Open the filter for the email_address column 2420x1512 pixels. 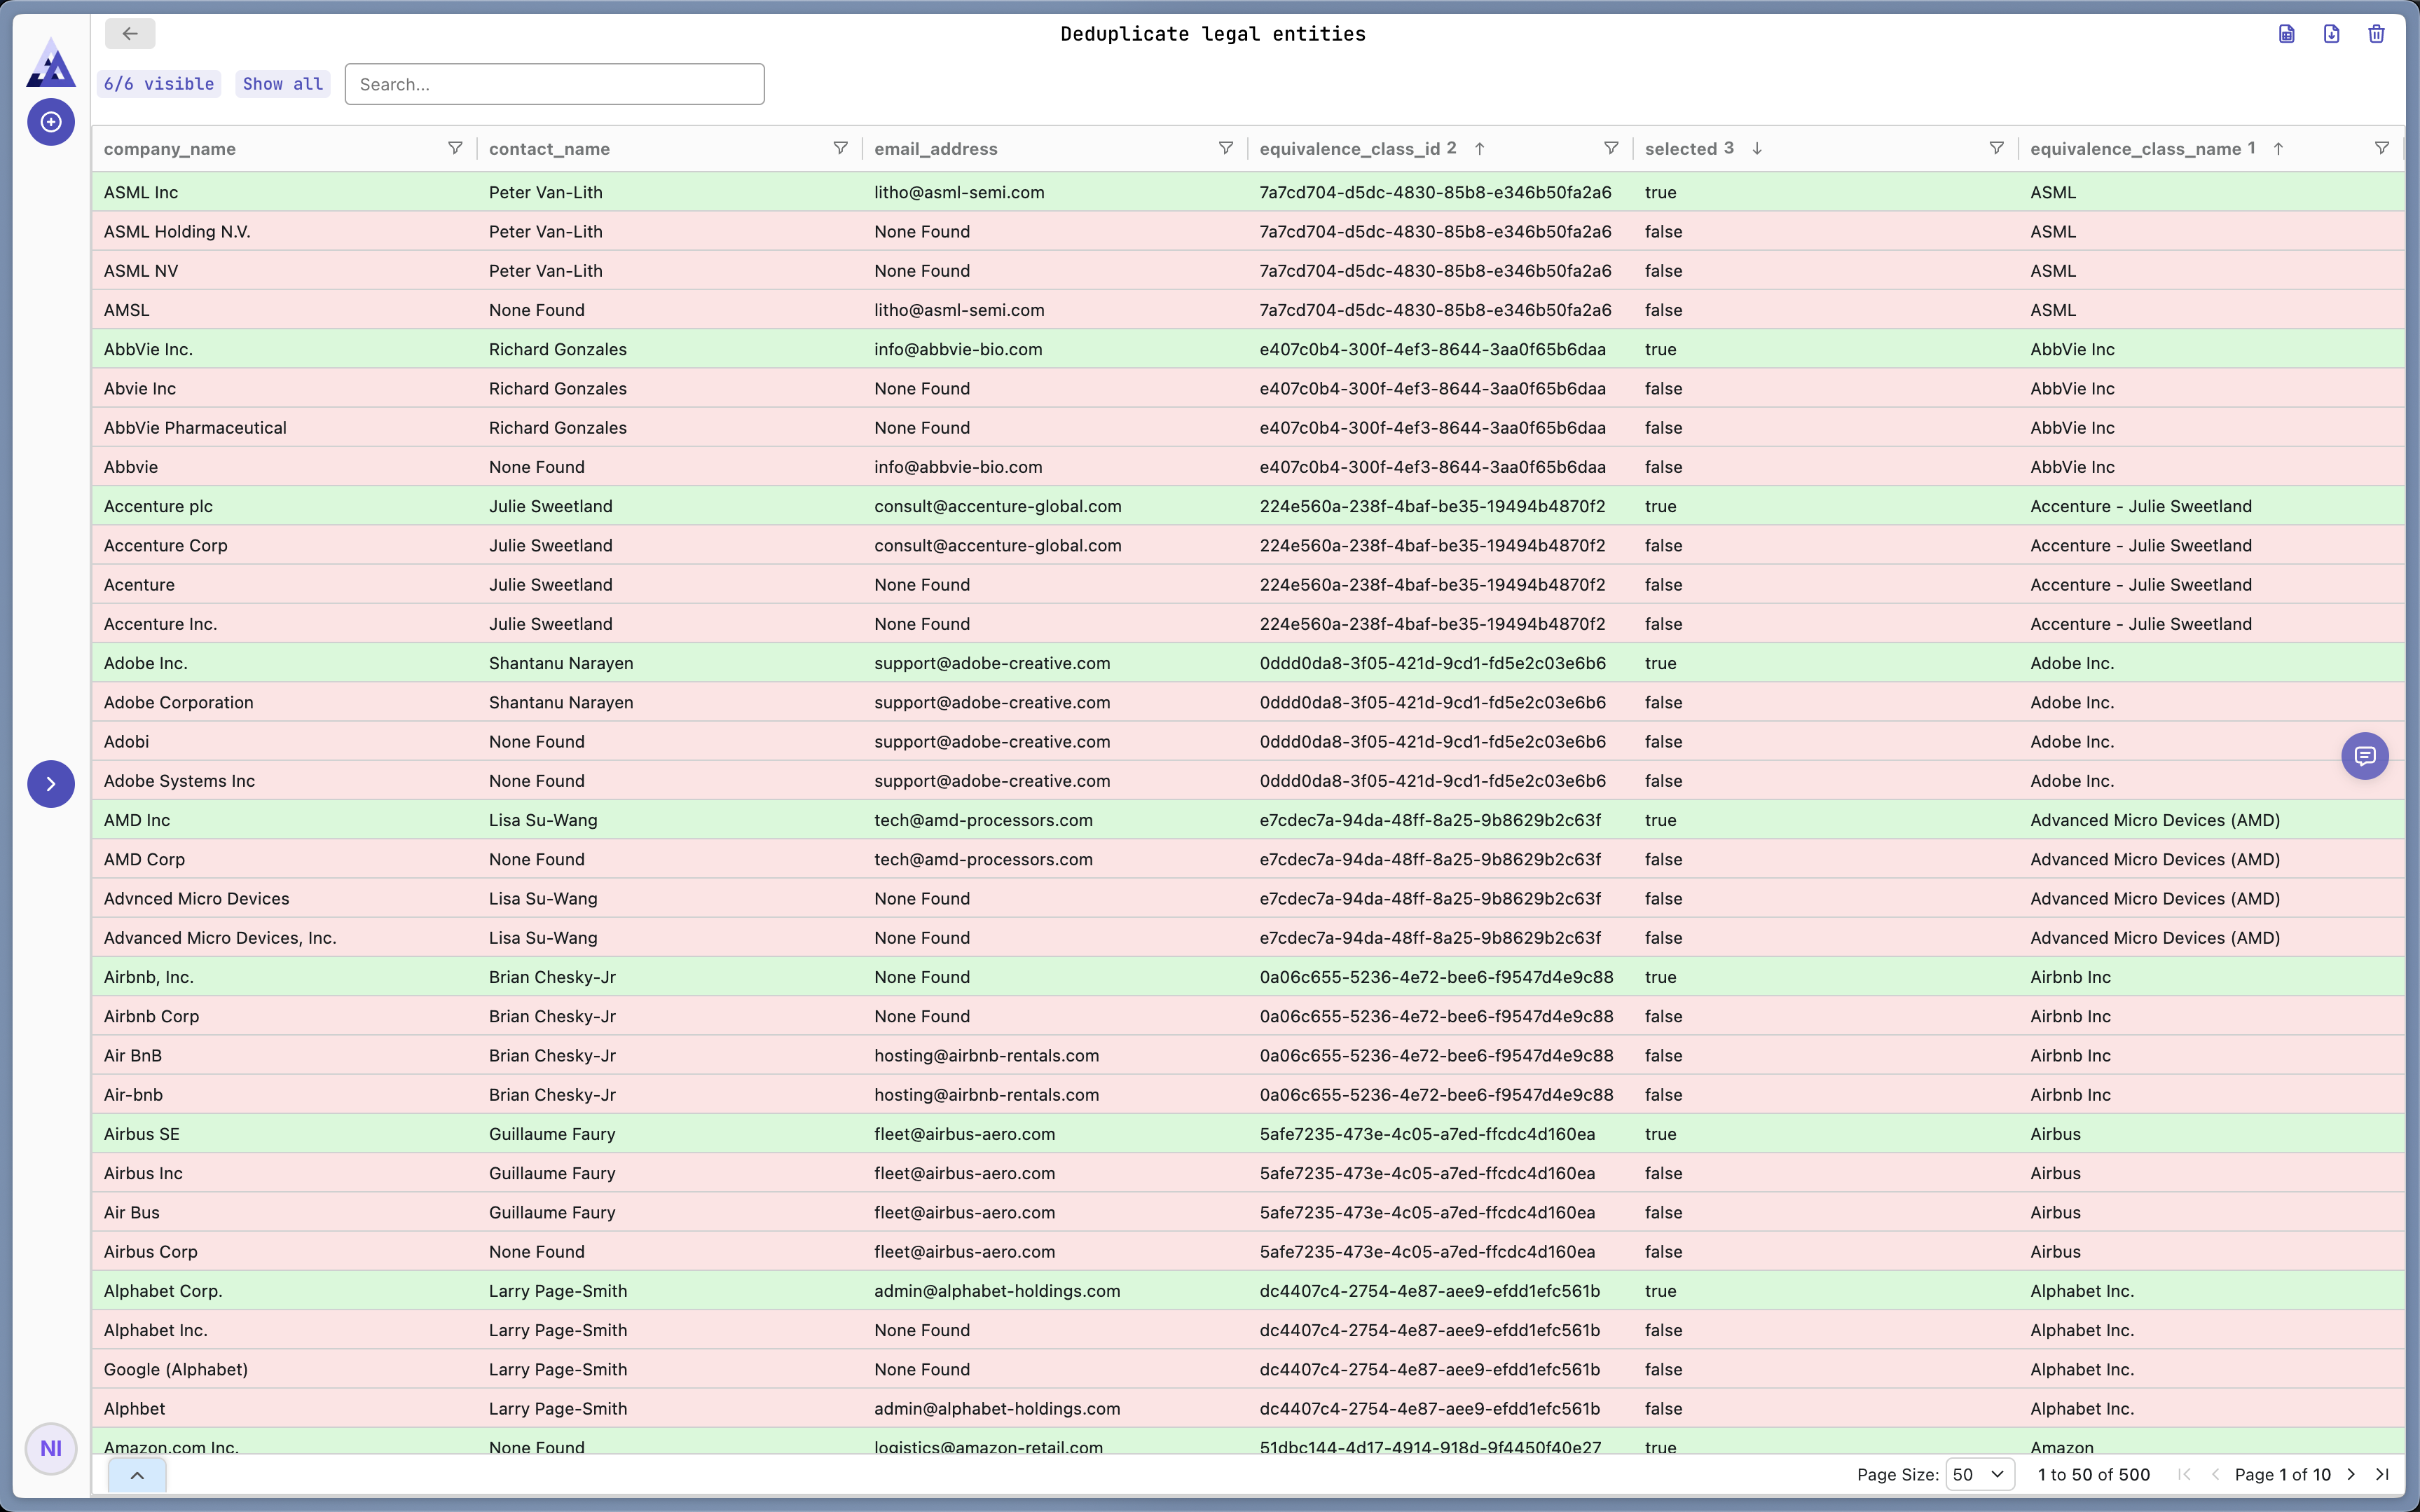[1225, 148]
